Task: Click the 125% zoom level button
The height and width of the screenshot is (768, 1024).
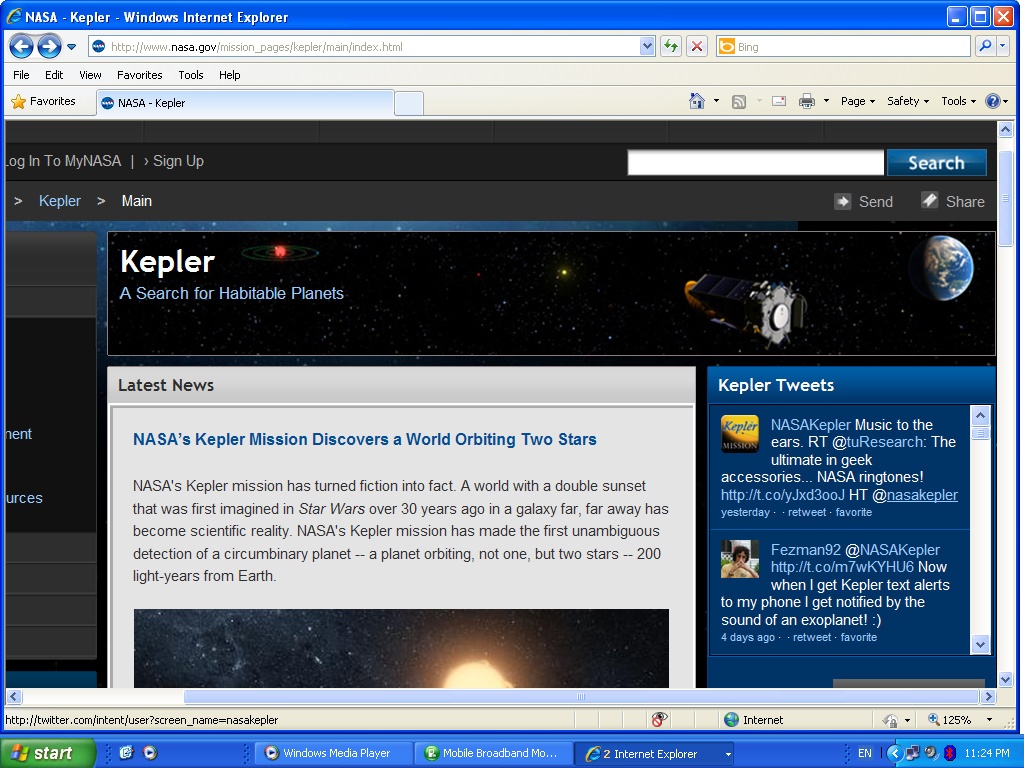Action: [x=950, y=720]
